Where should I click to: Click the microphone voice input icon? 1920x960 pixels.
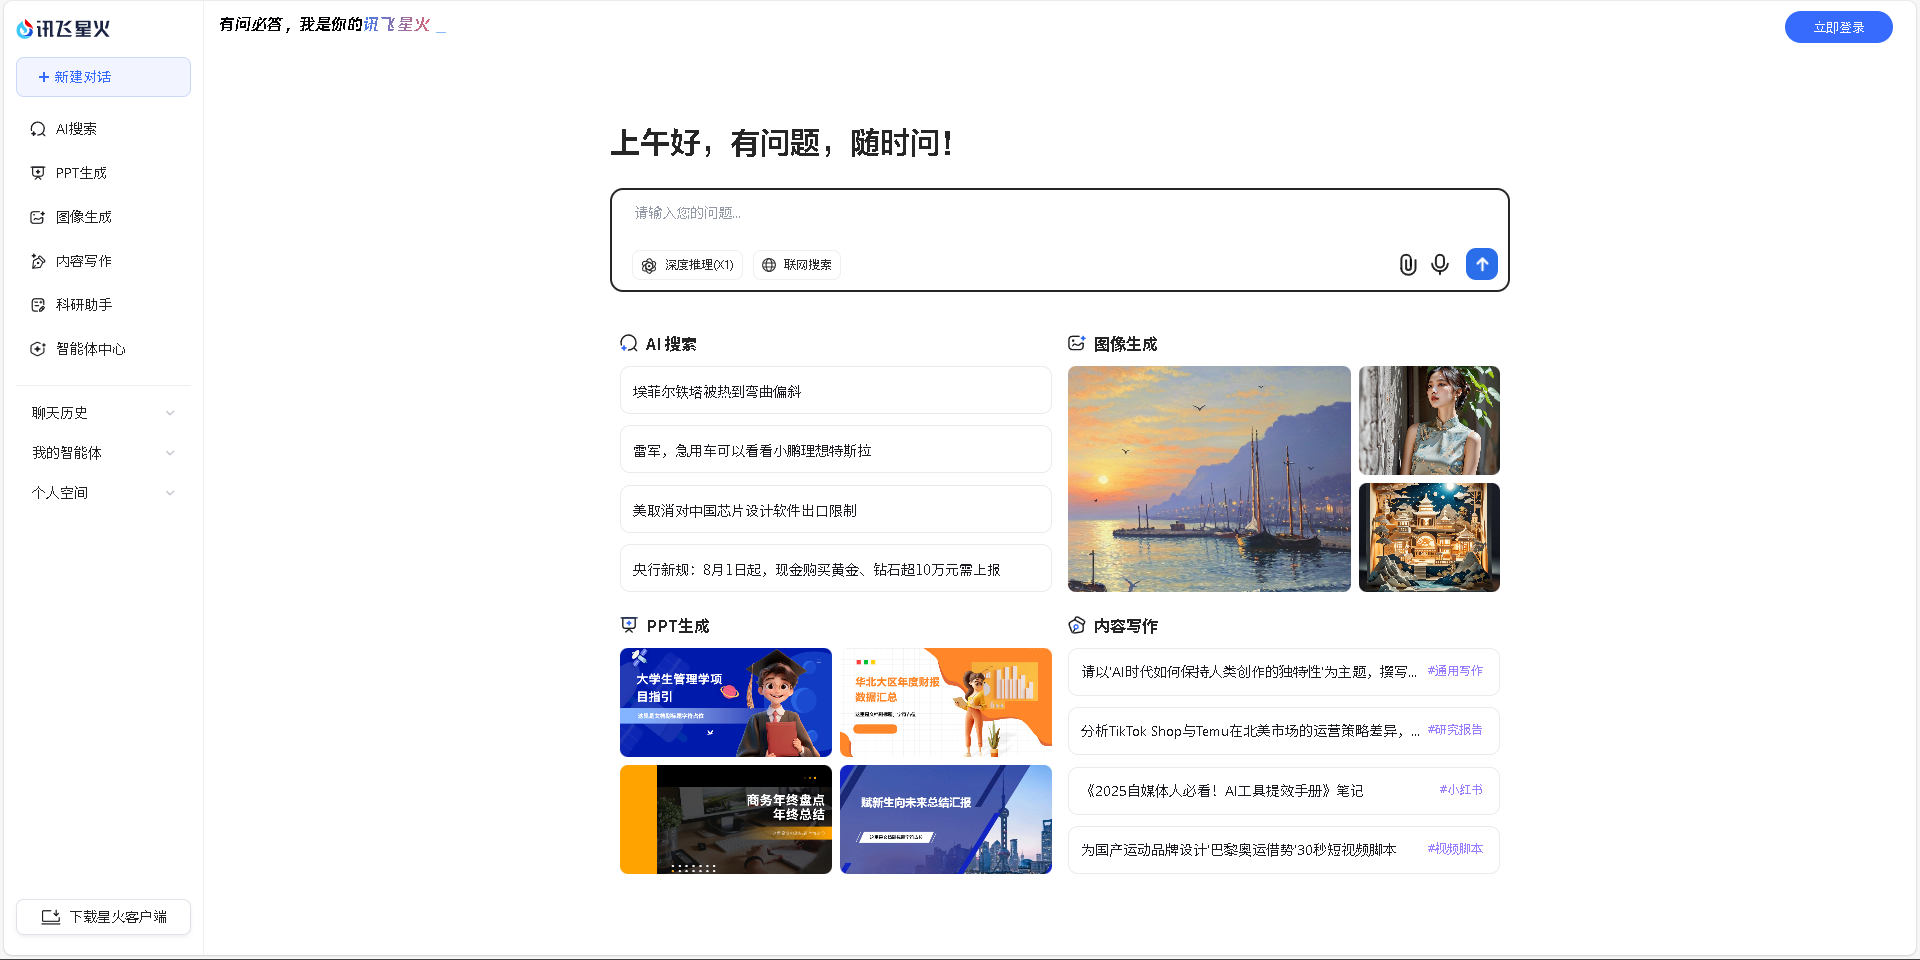1439,264
